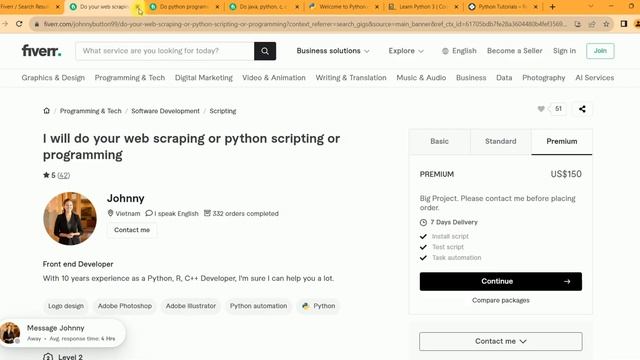
Task: Open the Message Johnny chat bubble
Action: click(62, 333)
